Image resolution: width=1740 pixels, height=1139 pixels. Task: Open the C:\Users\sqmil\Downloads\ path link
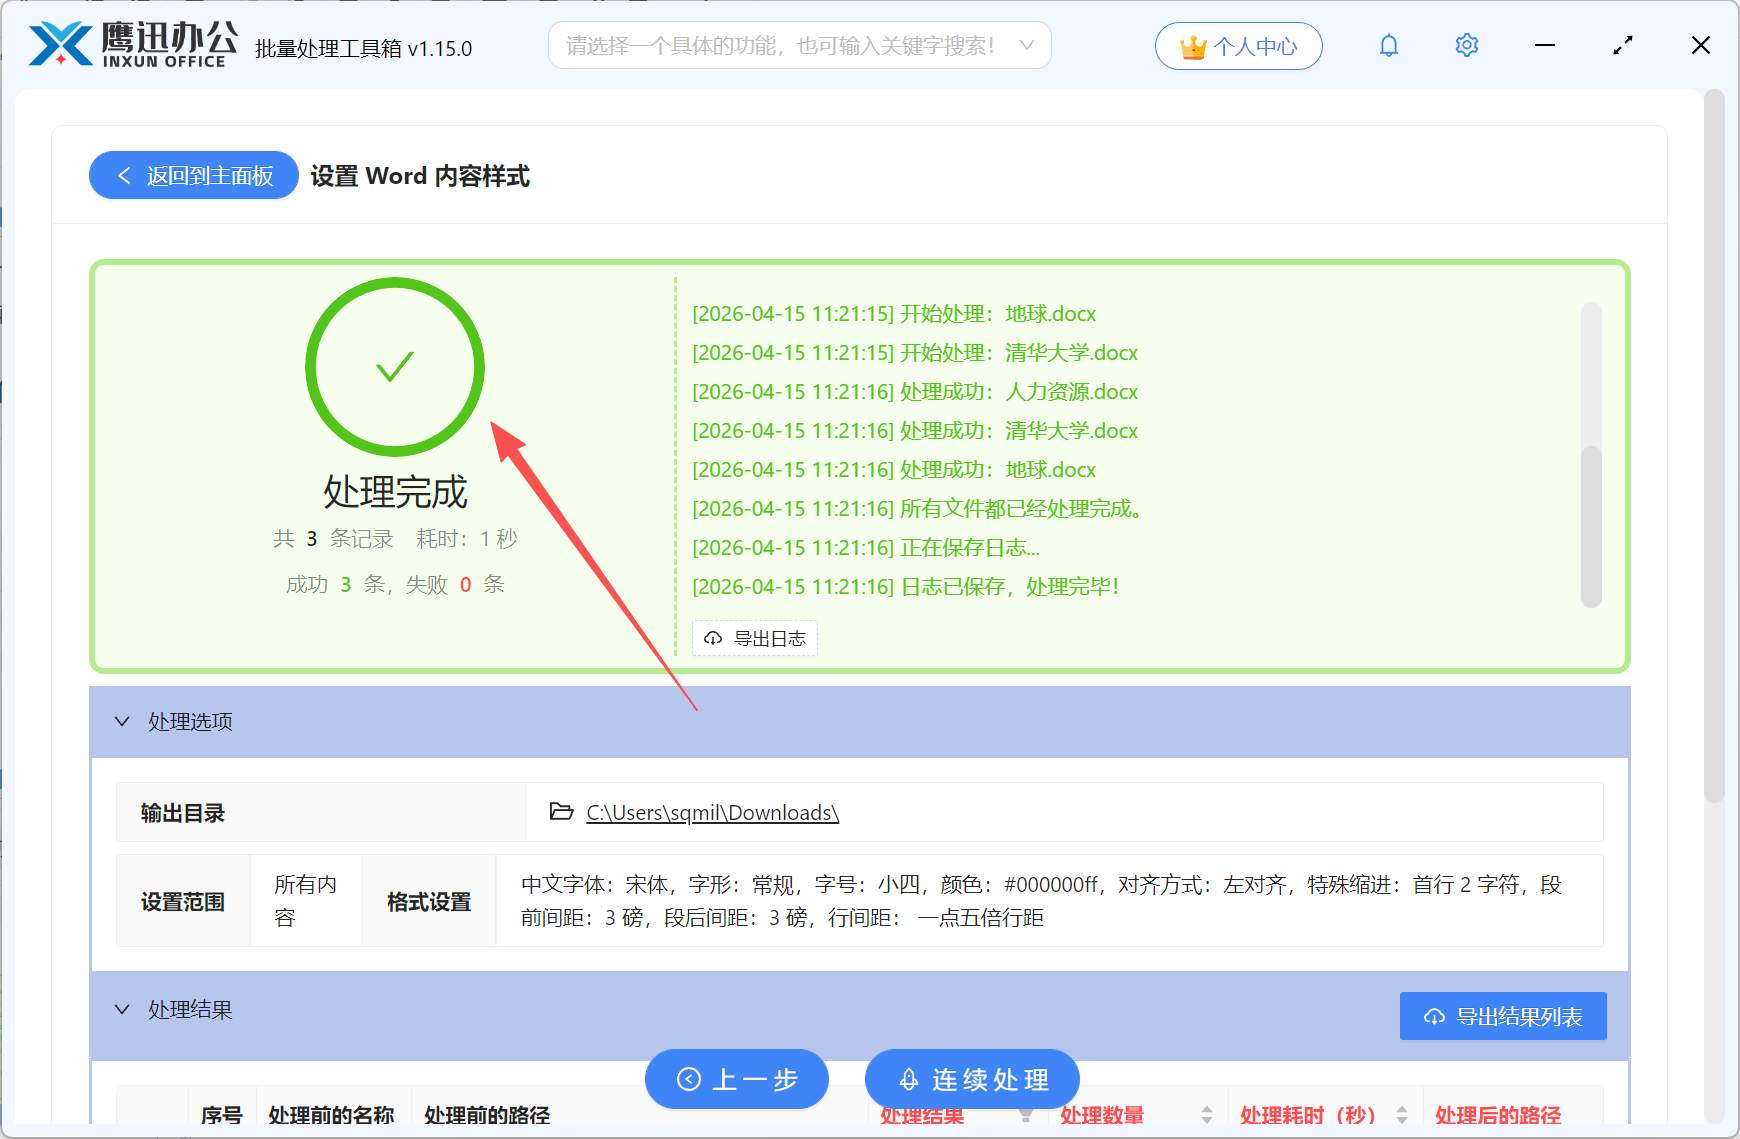710,812
